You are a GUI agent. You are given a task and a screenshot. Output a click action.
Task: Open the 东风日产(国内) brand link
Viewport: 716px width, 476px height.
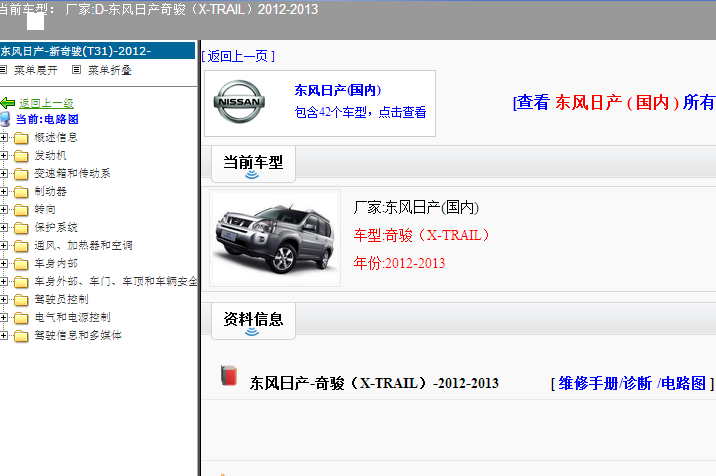337,90
